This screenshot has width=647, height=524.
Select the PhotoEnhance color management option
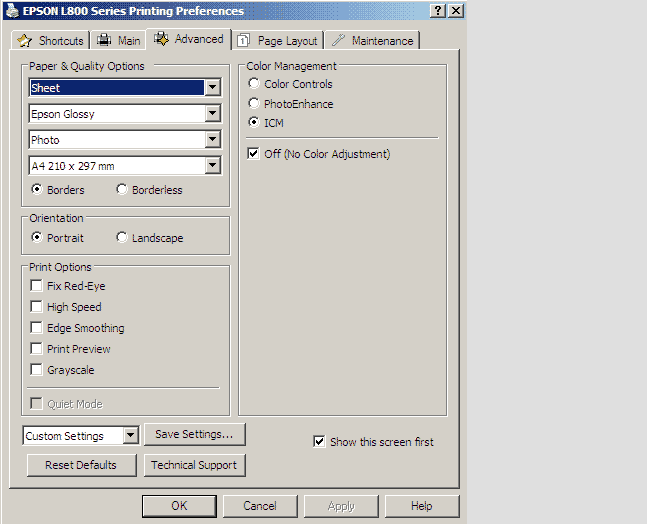(254, 104)
